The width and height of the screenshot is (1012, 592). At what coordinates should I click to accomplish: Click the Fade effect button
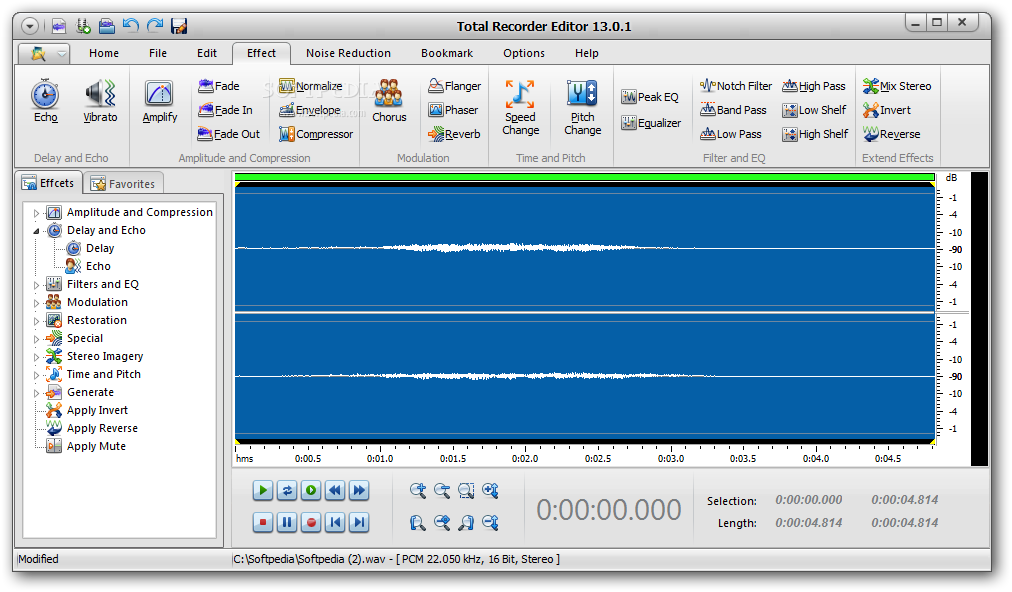[219, 86]
